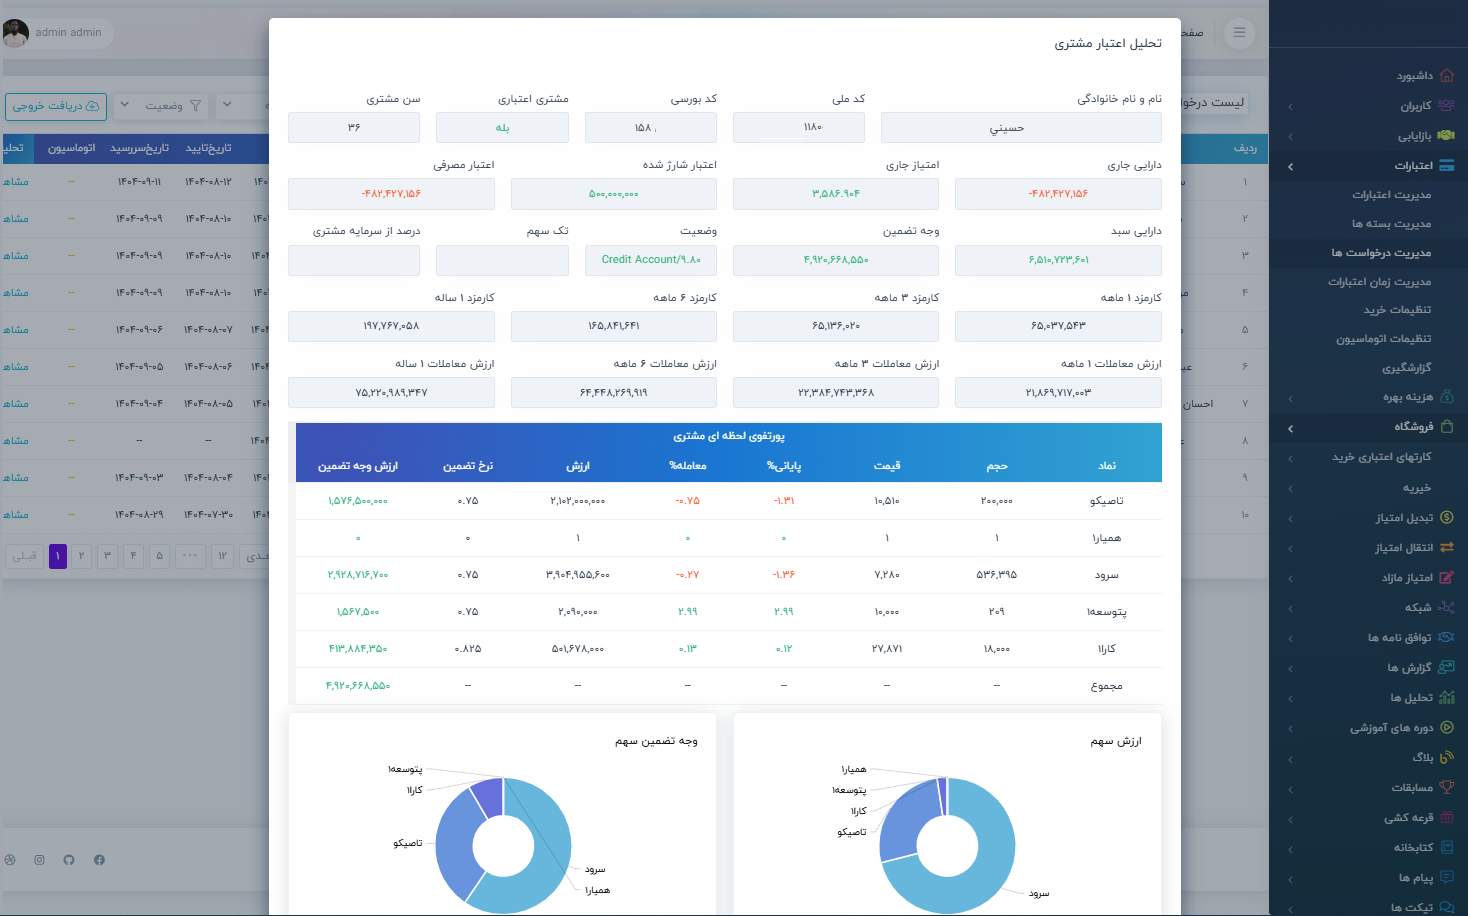The height and width of the screenshot is (916, 1468).
Task: Click the GitHub icon in footer
Action: (69, 860)
